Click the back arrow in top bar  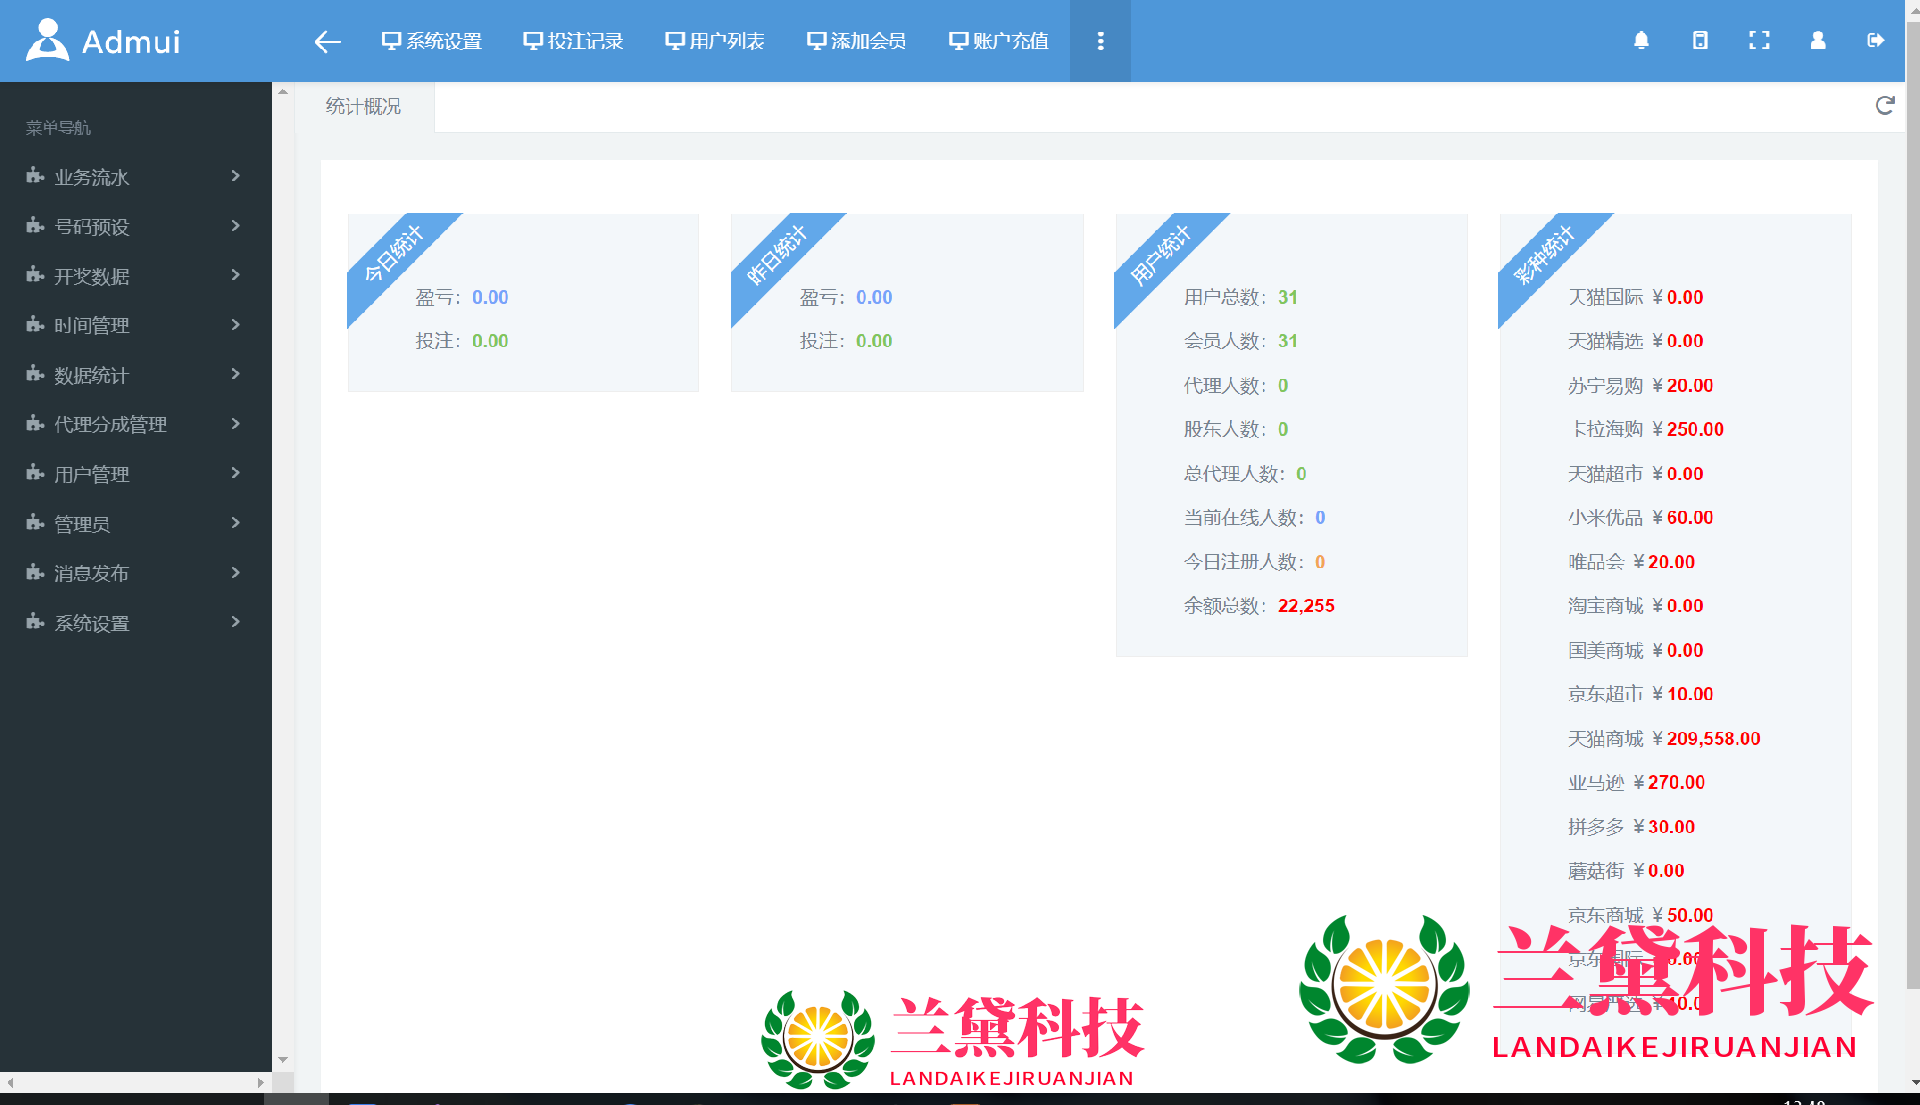point(327,41)
